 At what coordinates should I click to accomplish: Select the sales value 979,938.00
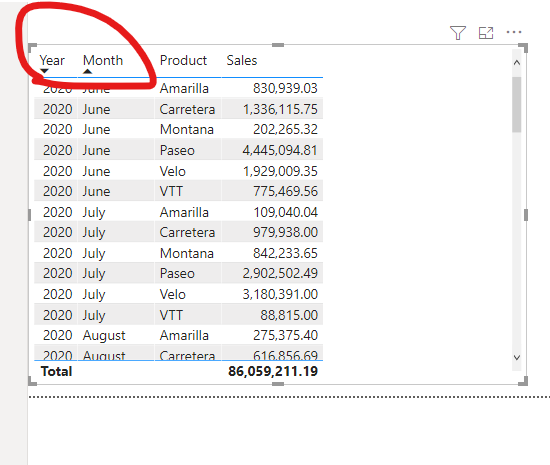point(285,232)
